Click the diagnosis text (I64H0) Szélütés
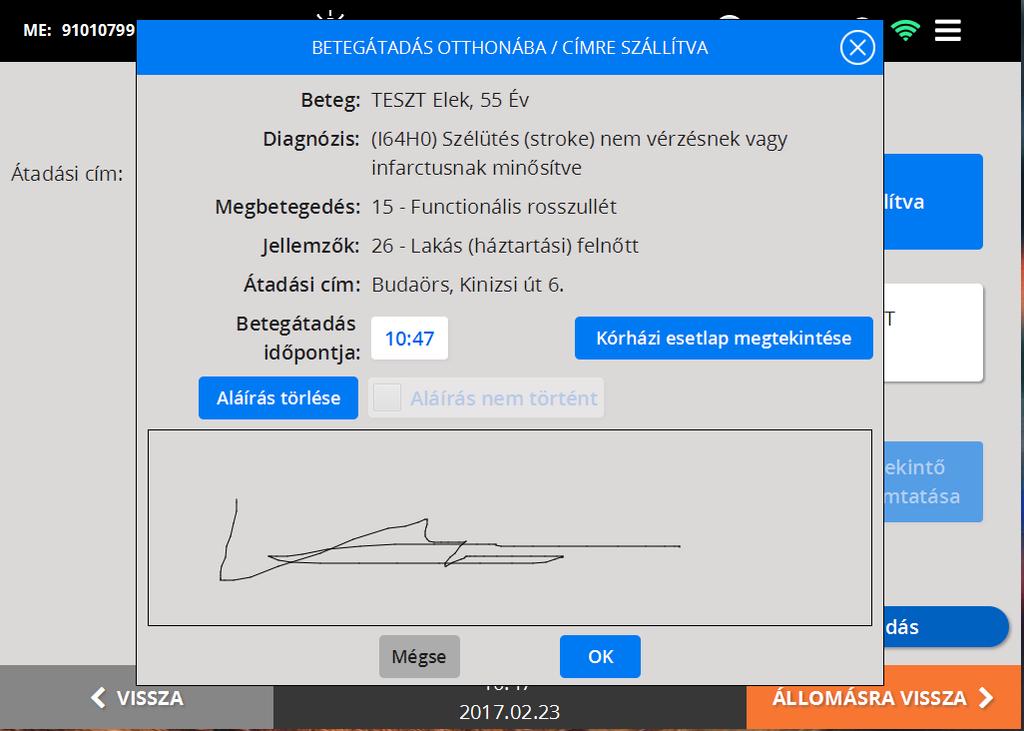Viewport: 1024px width, 731px height. pos(579,153)
